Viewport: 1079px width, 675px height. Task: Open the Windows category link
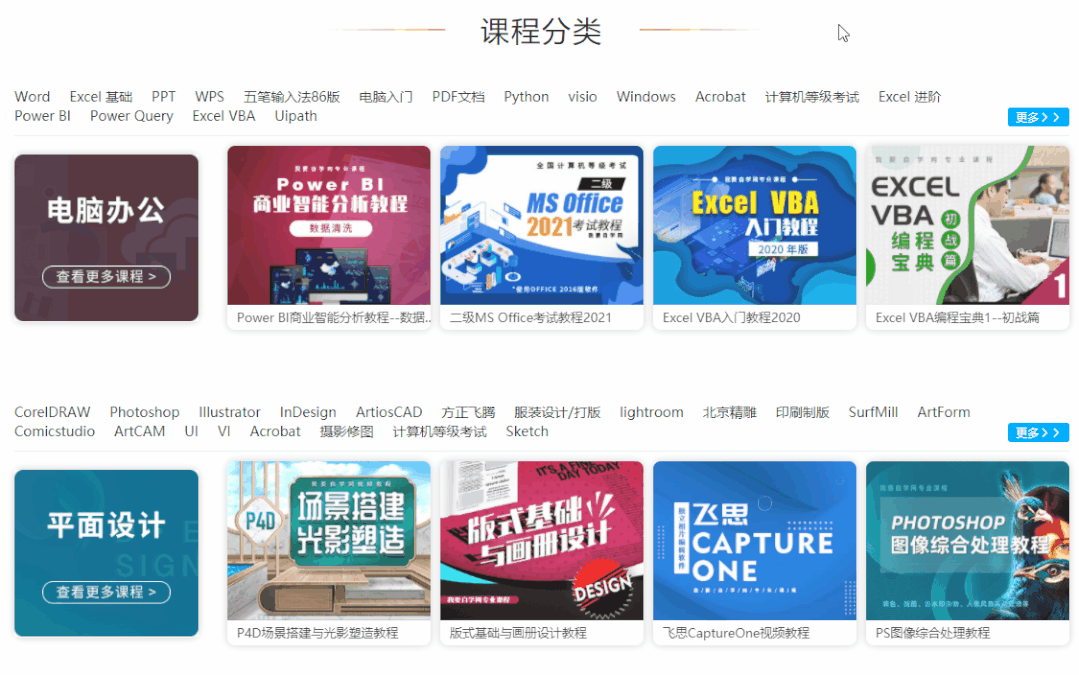(x=645, y=97)
